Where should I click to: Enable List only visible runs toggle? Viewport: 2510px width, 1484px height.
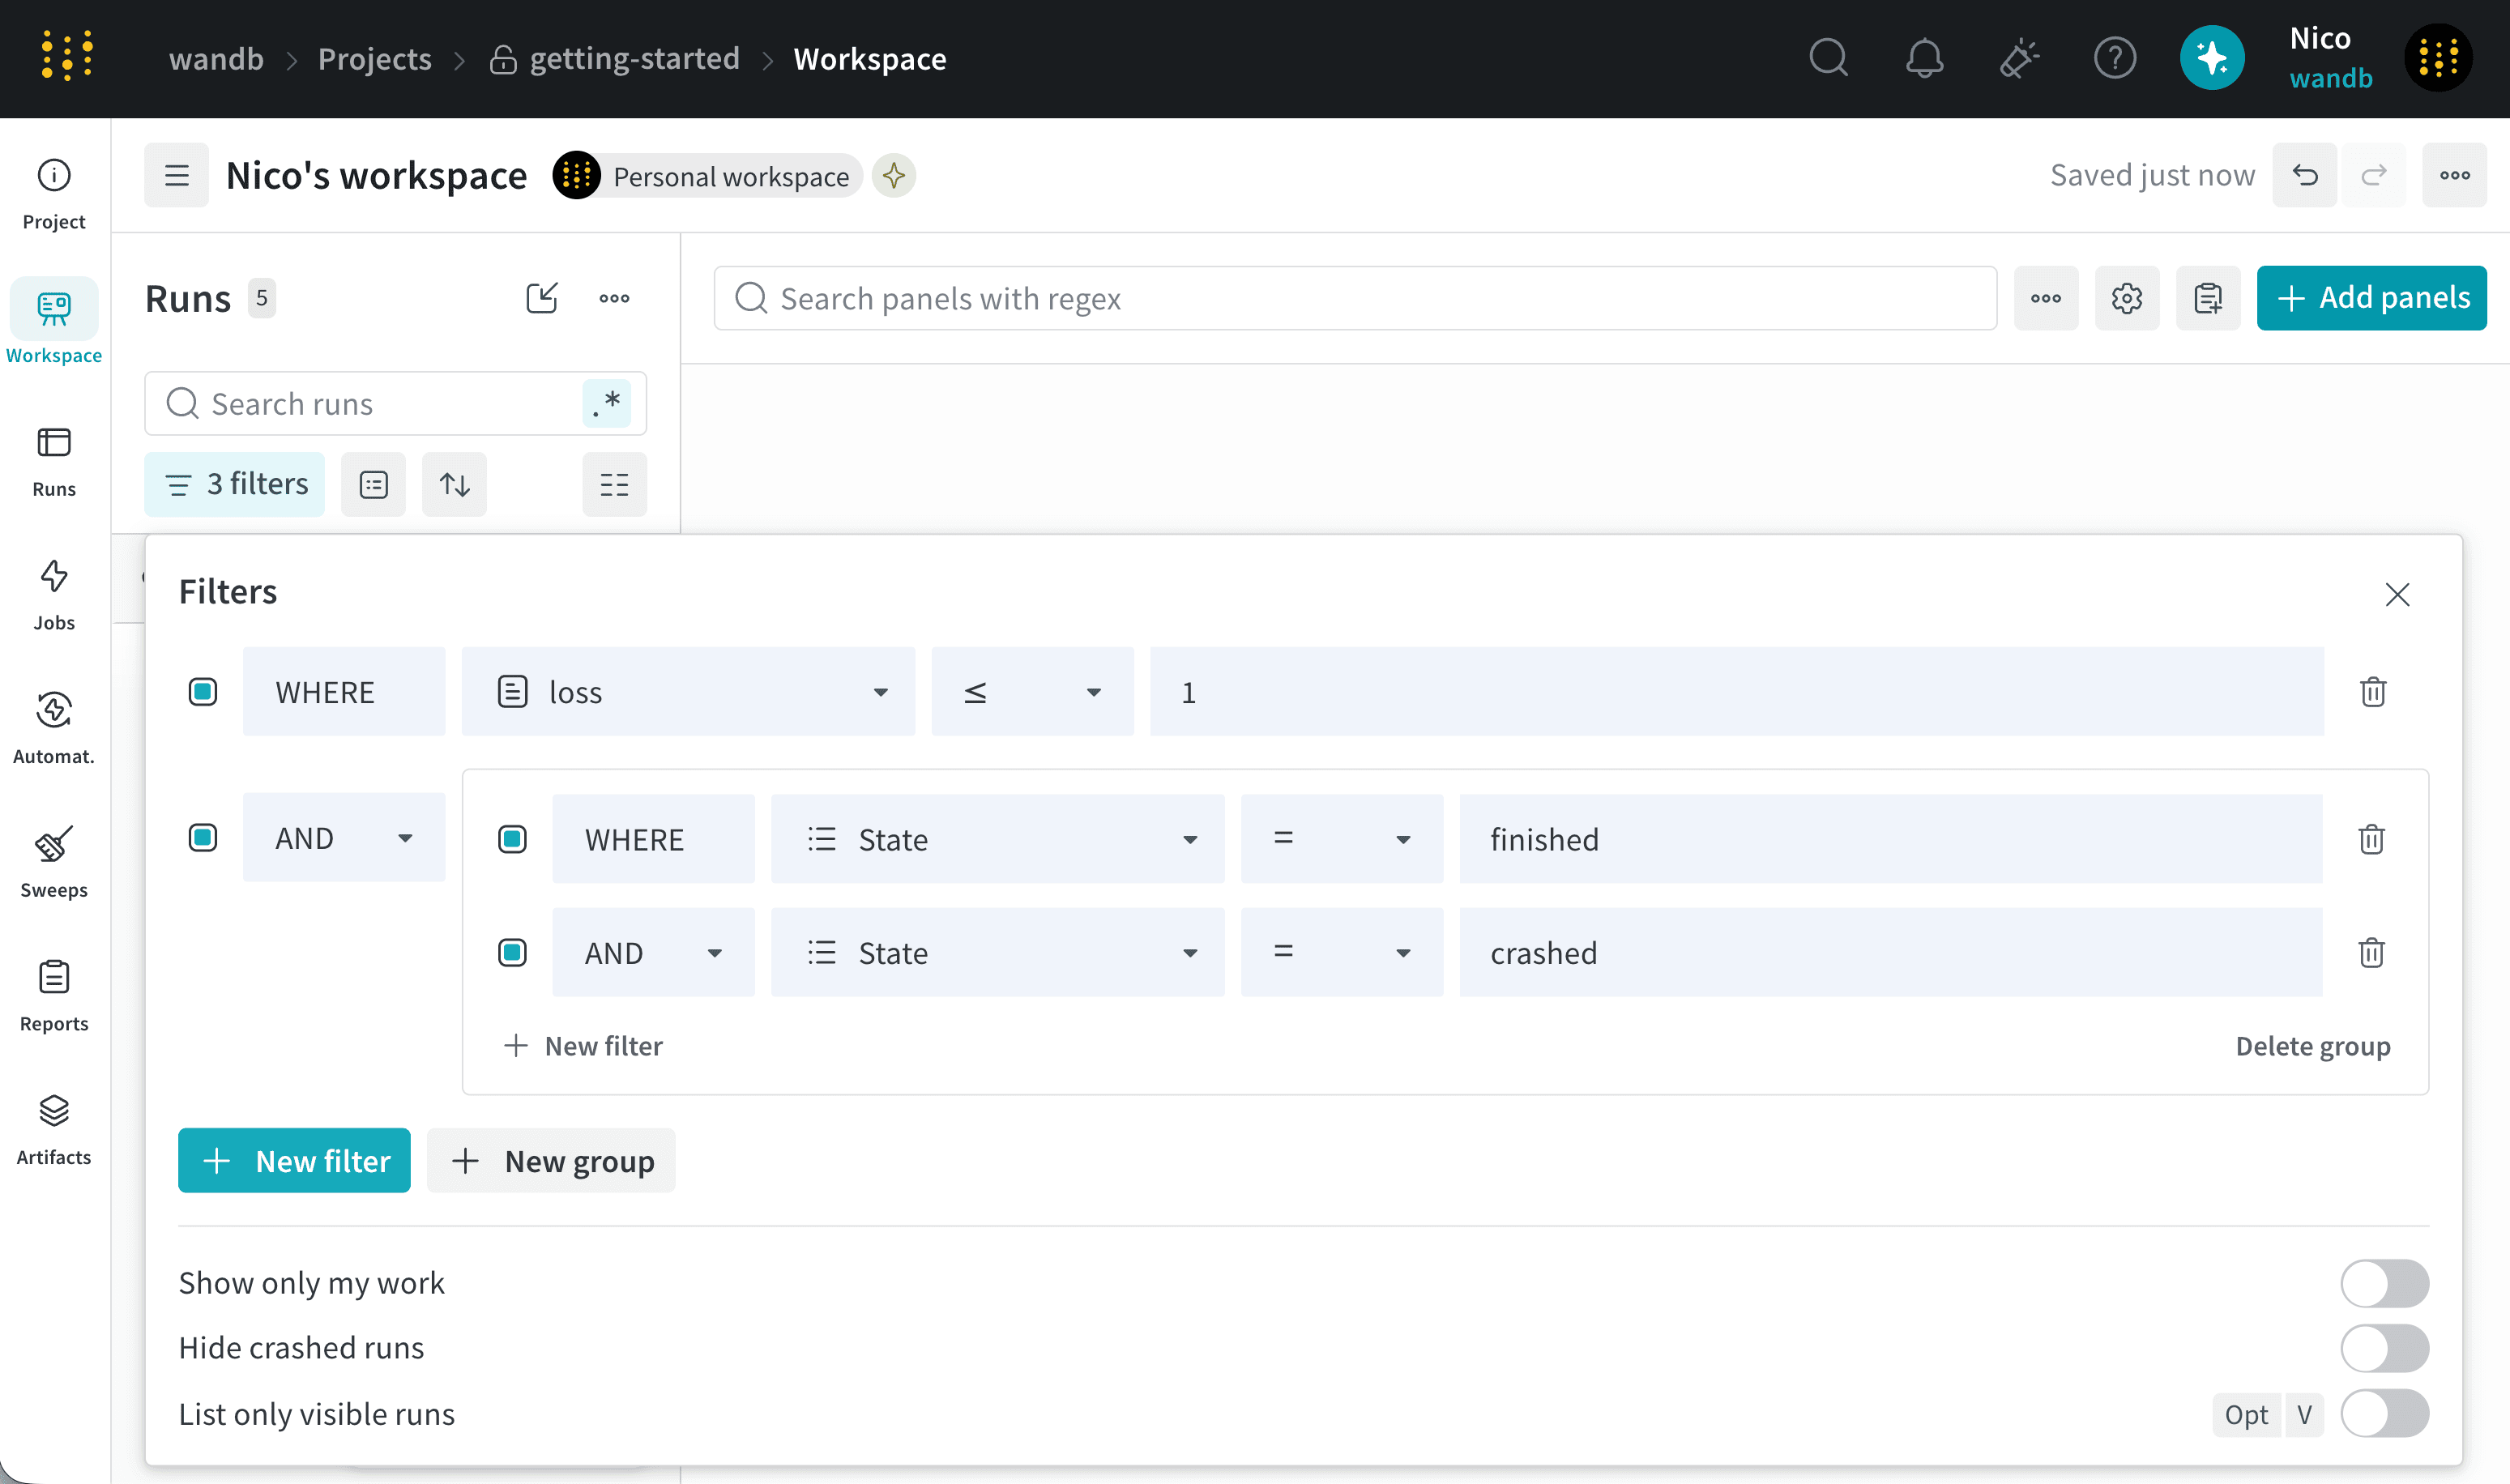coord(2384,1414)
